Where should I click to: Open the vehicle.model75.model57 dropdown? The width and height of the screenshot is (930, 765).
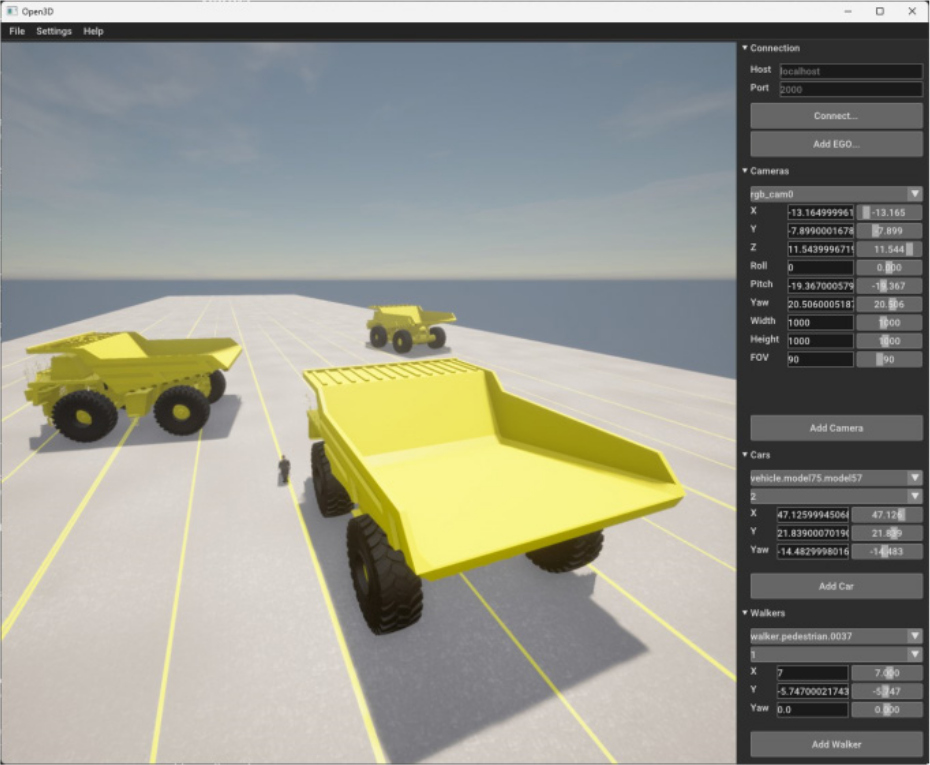pos(836,478)
